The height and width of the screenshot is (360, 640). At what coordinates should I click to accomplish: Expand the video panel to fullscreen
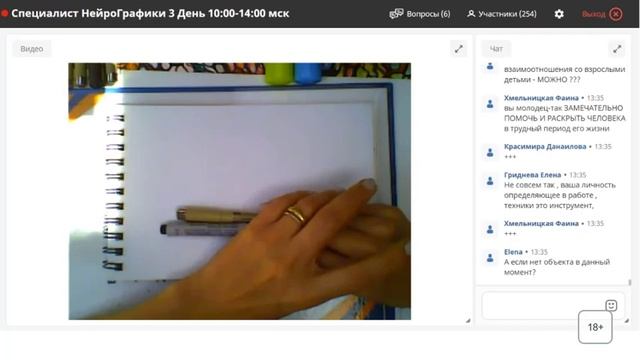(459, 49)
